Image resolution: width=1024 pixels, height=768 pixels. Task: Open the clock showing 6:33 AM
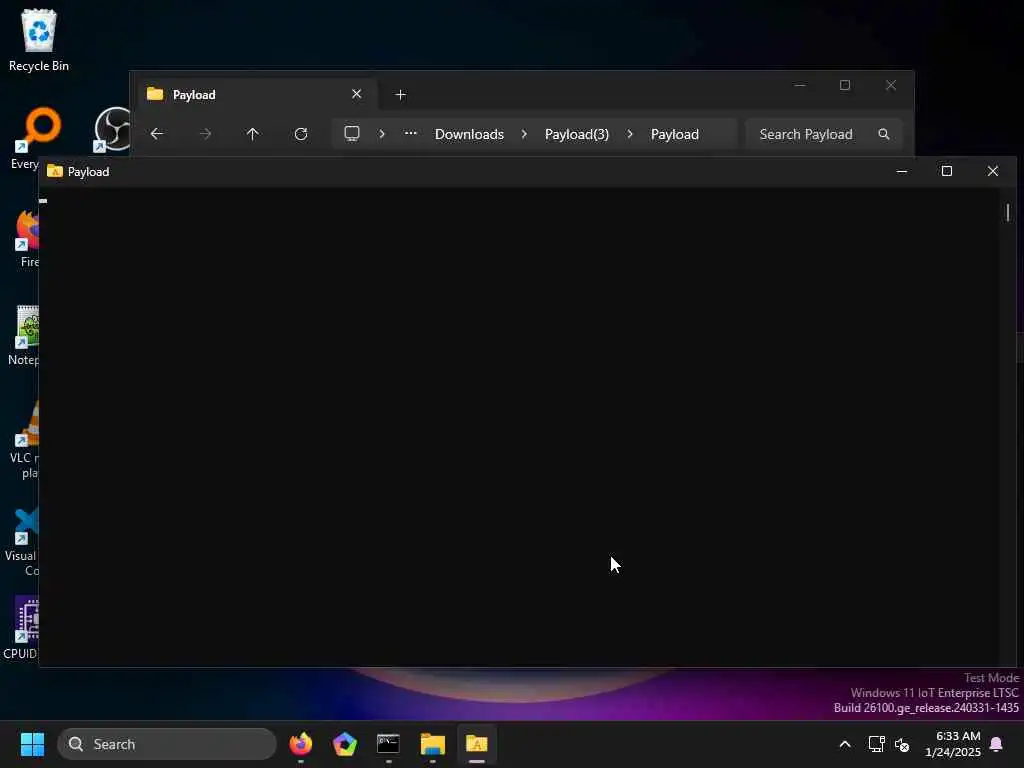click(x=953, y=744)
